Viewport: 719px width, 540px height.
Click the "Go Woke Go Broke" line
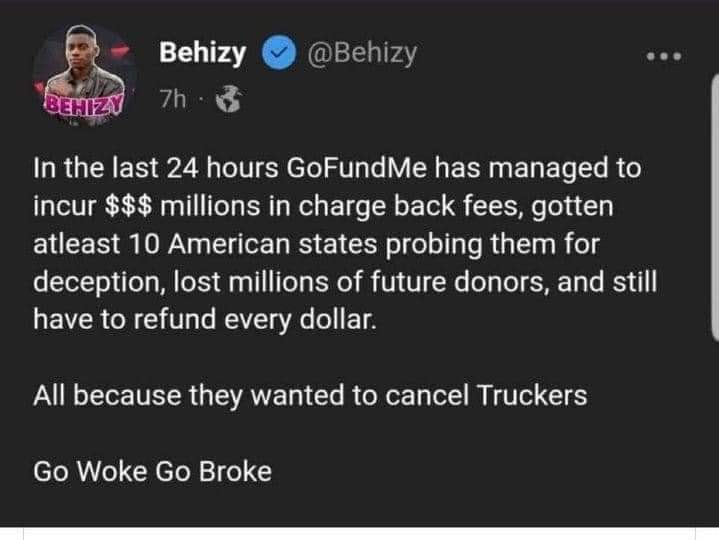click(153, 471)
